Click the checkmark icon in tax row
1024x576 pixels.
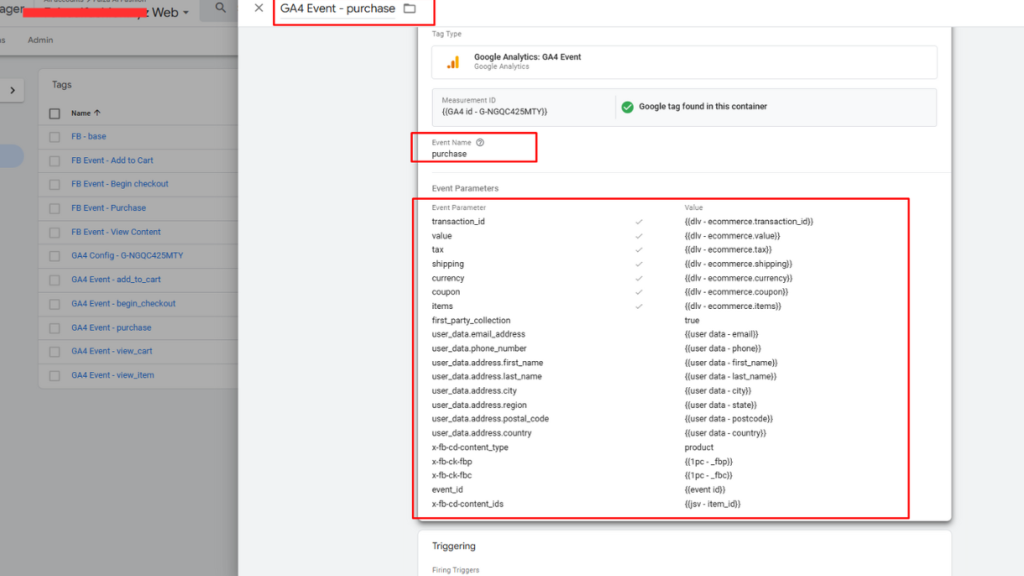tap(639, 250)
